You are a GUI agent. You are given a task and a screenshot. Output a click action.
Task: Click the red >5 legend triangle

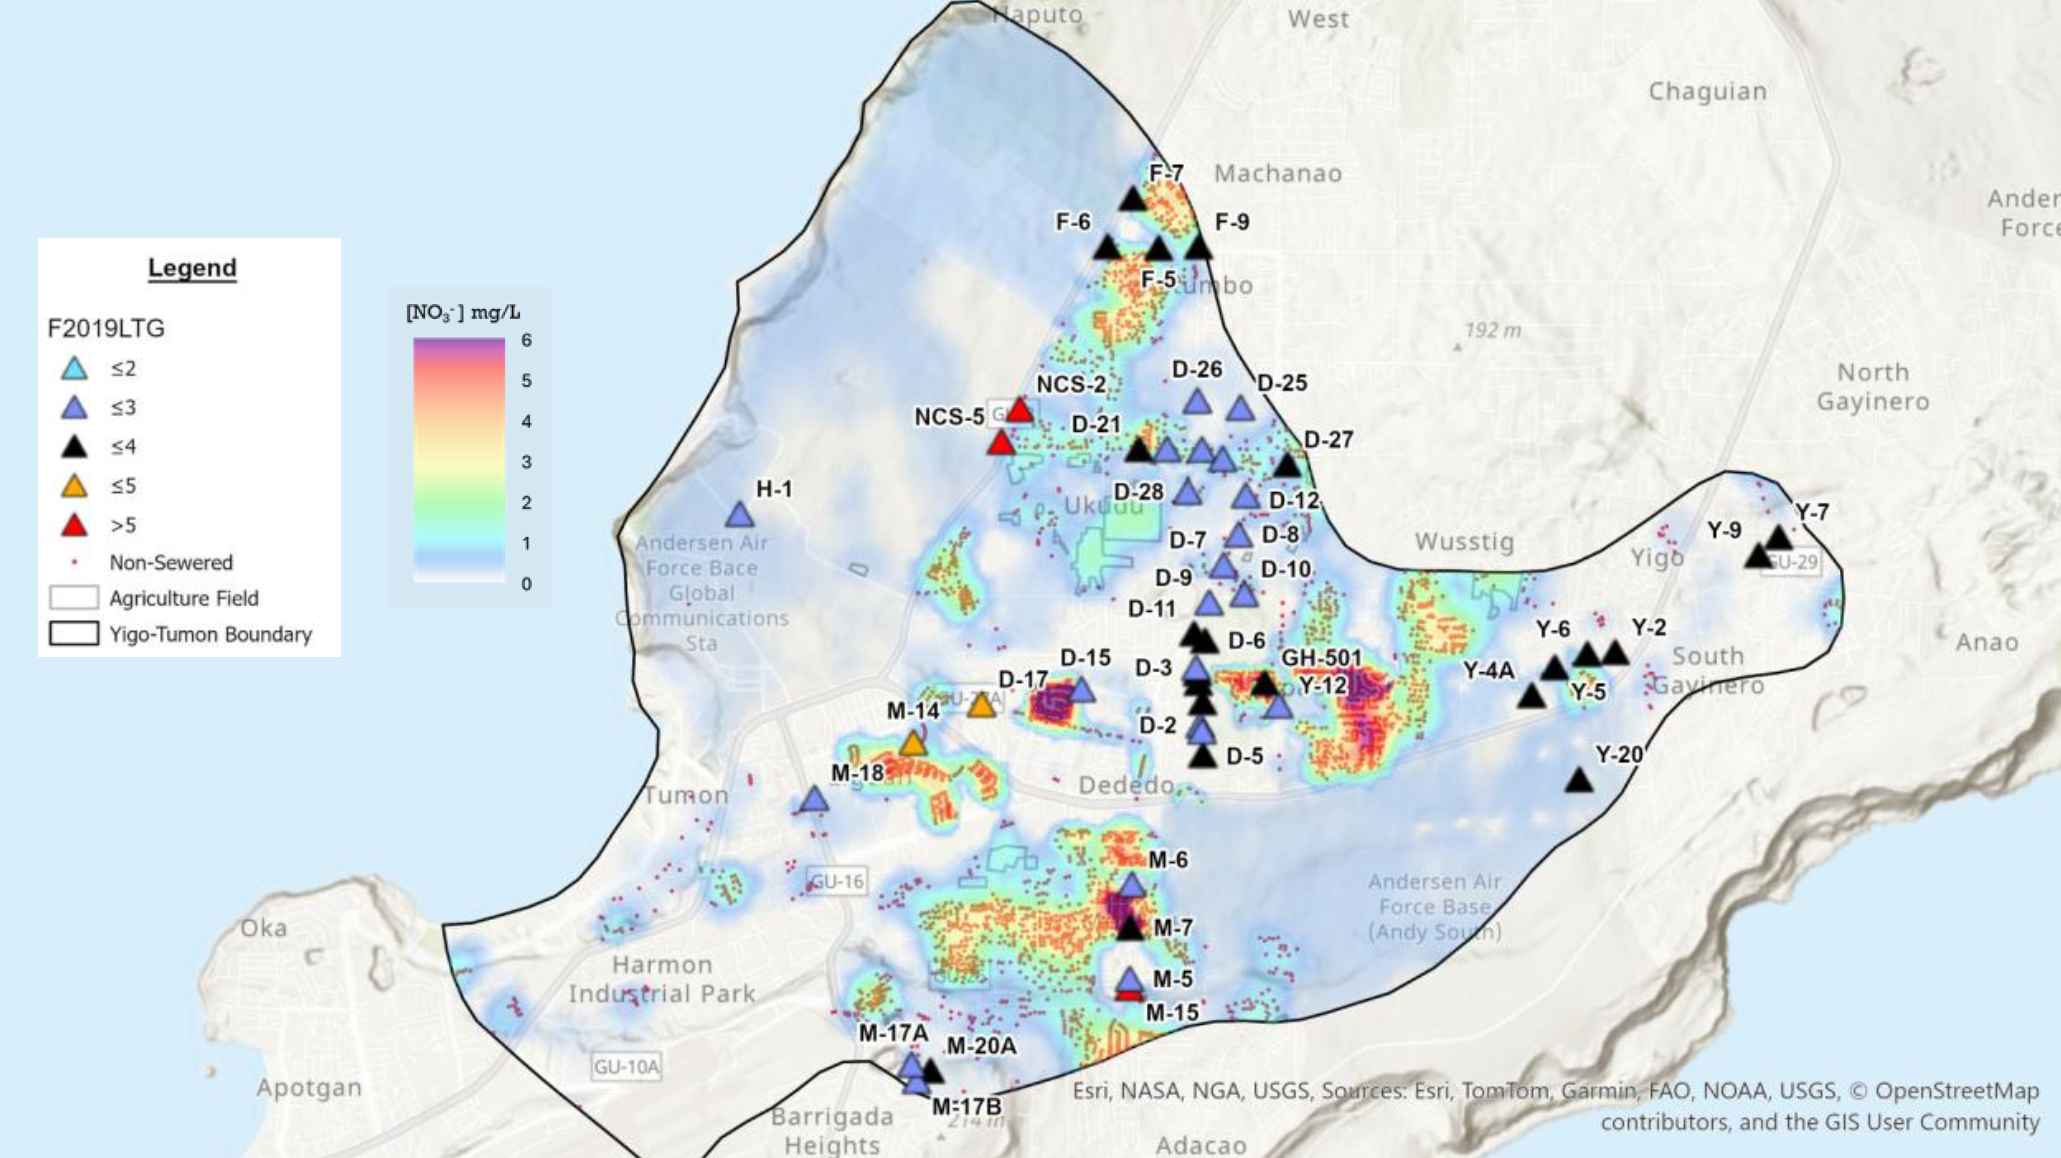point(74,525)
